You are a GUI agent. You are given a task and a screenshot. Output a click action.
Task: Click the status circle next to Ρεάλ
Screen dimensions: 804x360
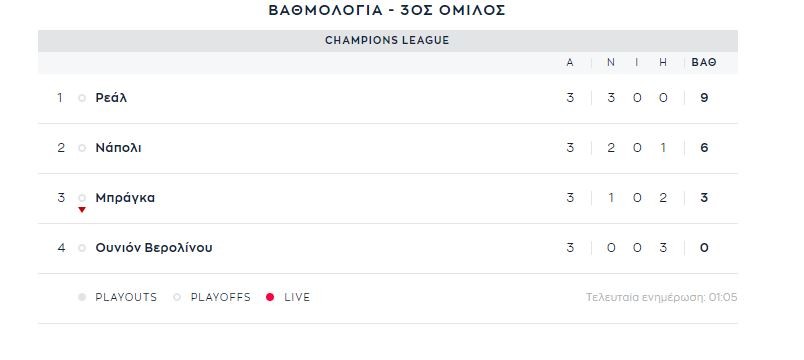coord(82,98)
